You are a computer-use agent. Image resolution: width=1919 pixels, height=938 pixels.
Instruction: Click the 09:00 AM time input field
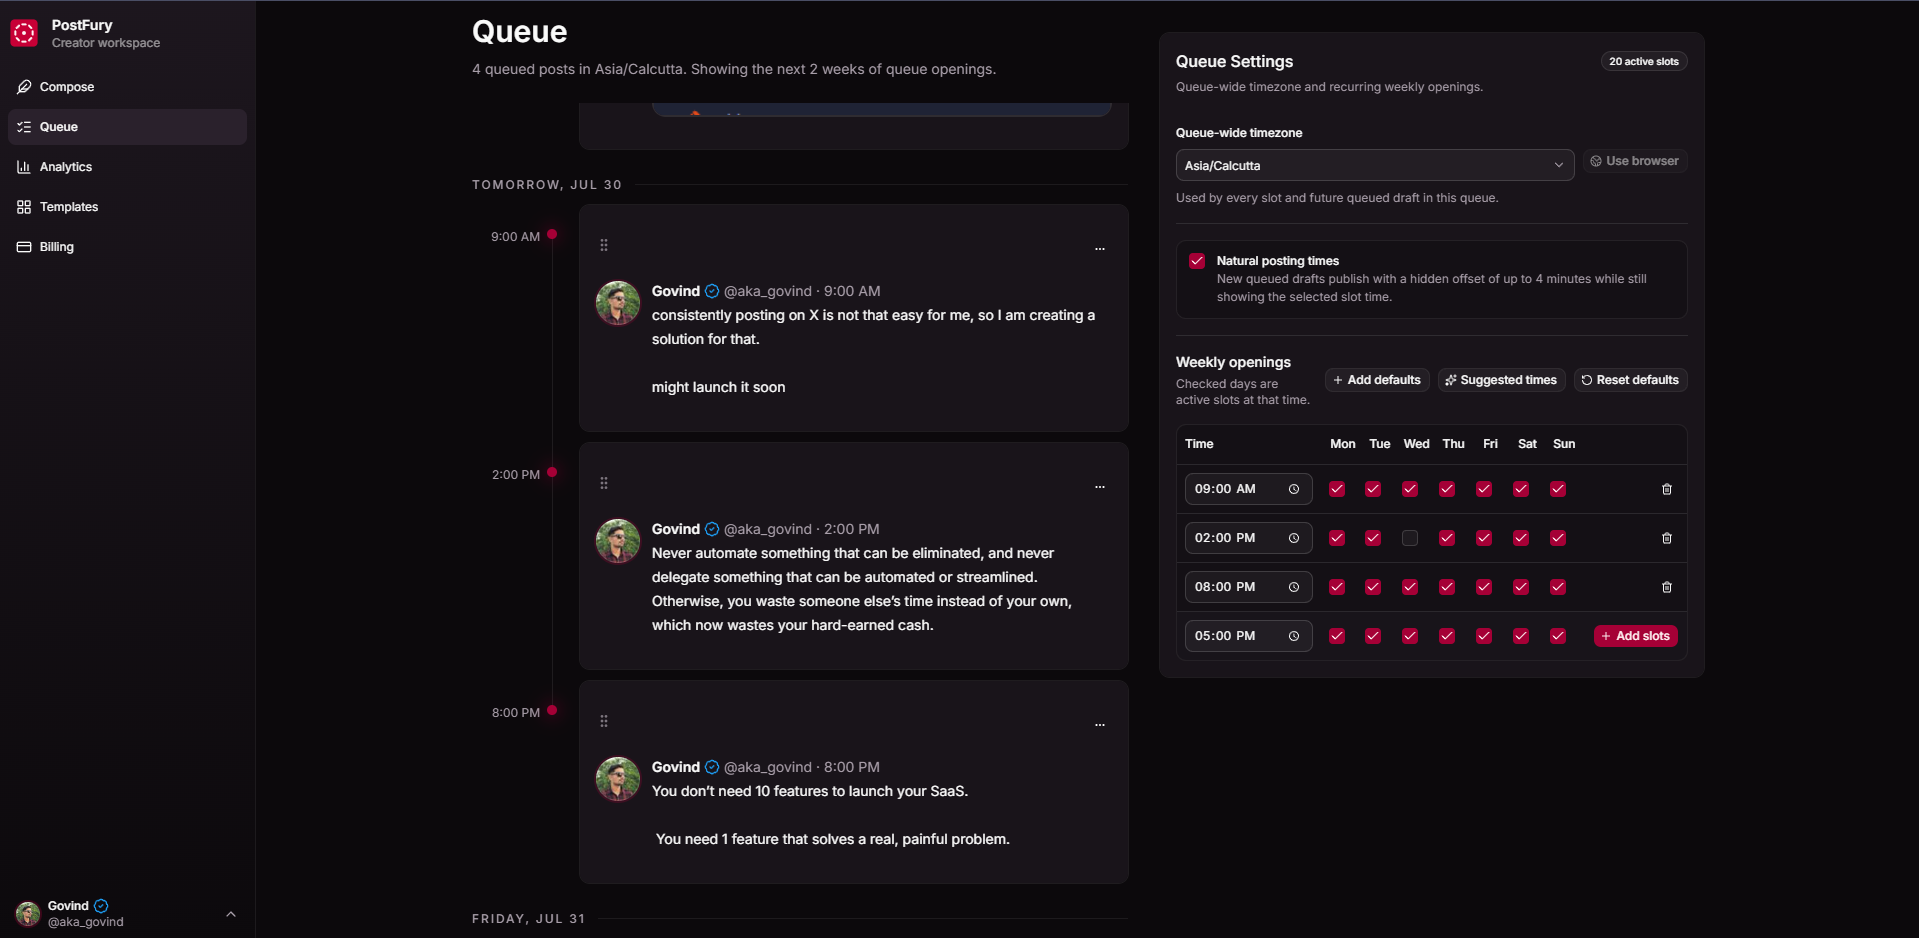coord(1248,489)
